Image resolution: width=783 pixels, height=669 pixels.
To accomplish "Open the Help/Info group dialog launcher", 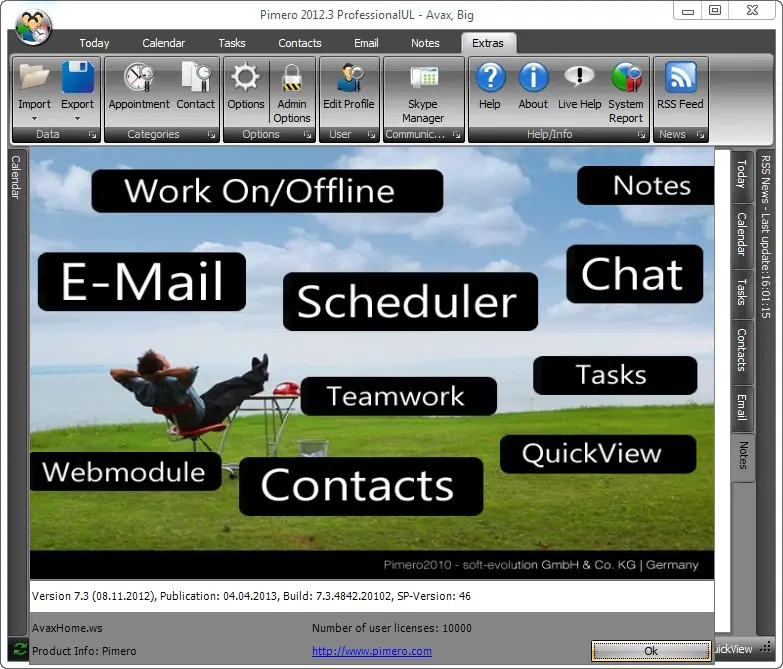I will coord(641,135).
